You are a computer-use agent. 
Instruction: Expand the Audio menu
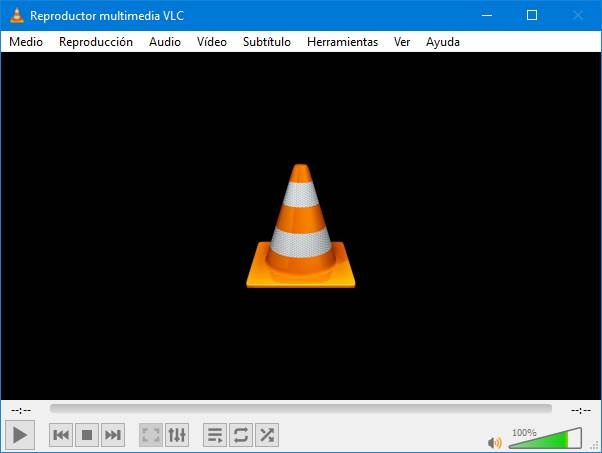165,41
